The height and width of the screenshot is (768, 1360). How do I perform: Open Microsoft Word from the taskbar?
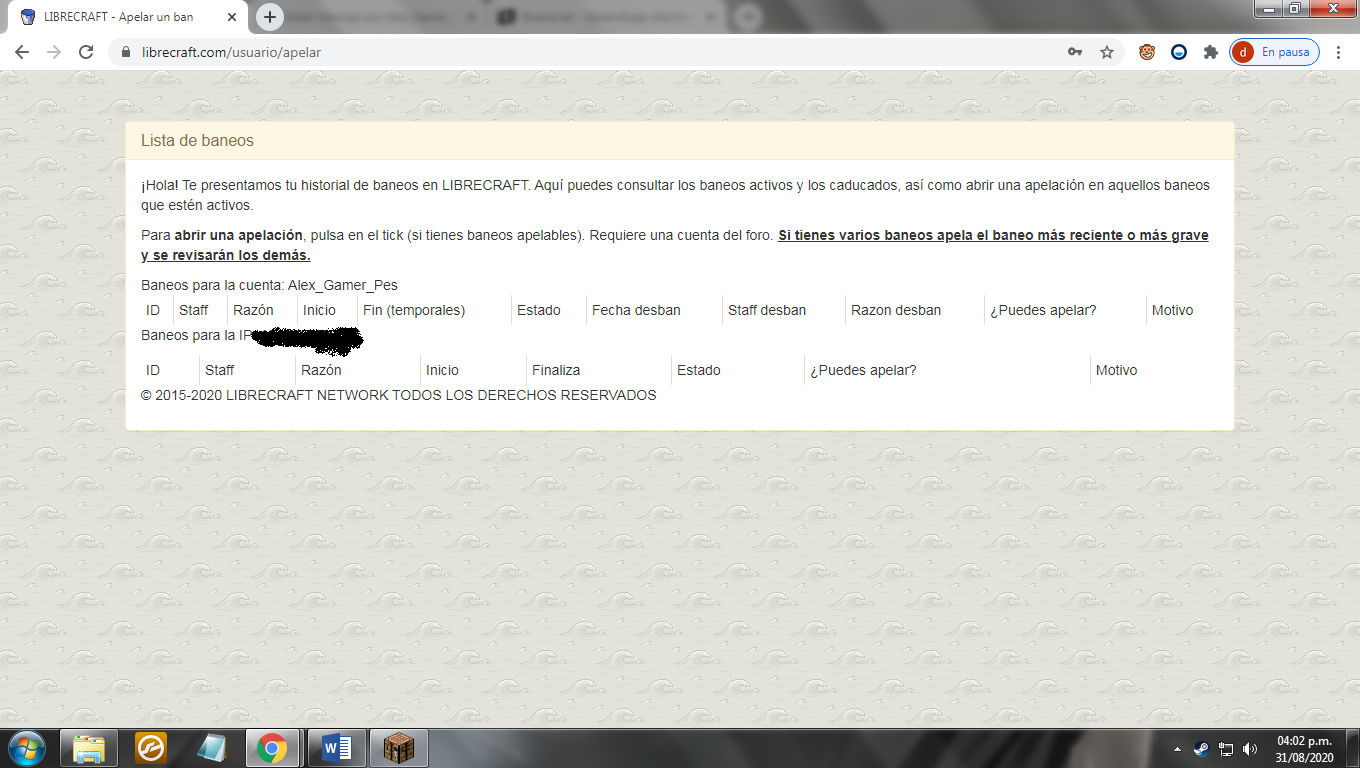337,748
